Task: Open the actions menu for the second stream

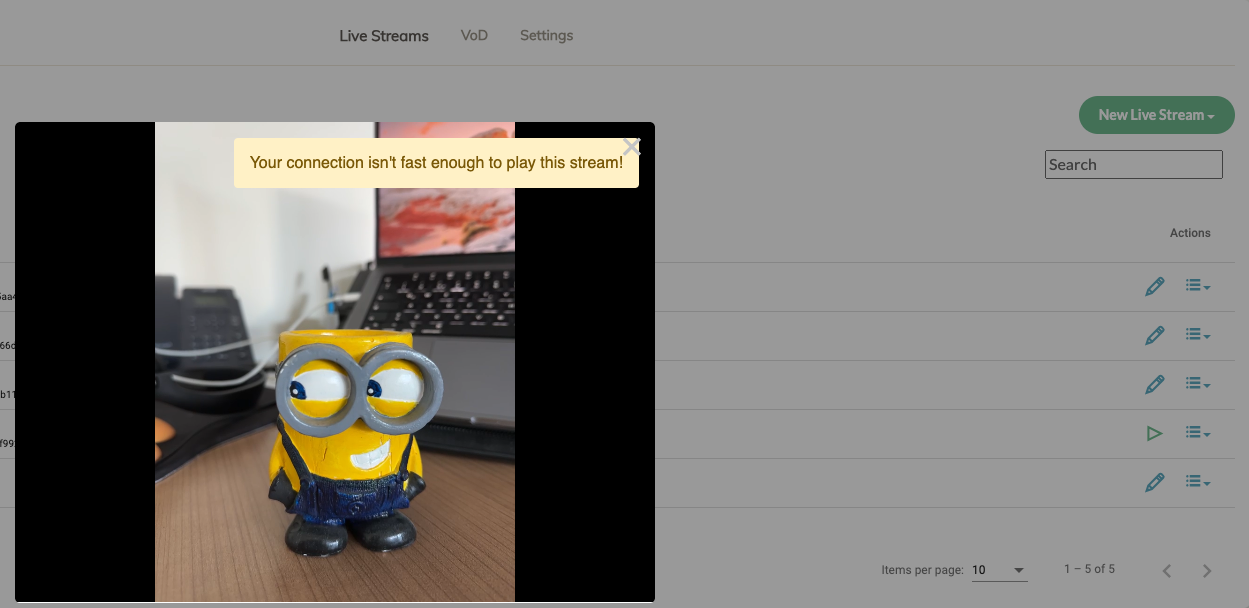Action: tap(1196, 335)
